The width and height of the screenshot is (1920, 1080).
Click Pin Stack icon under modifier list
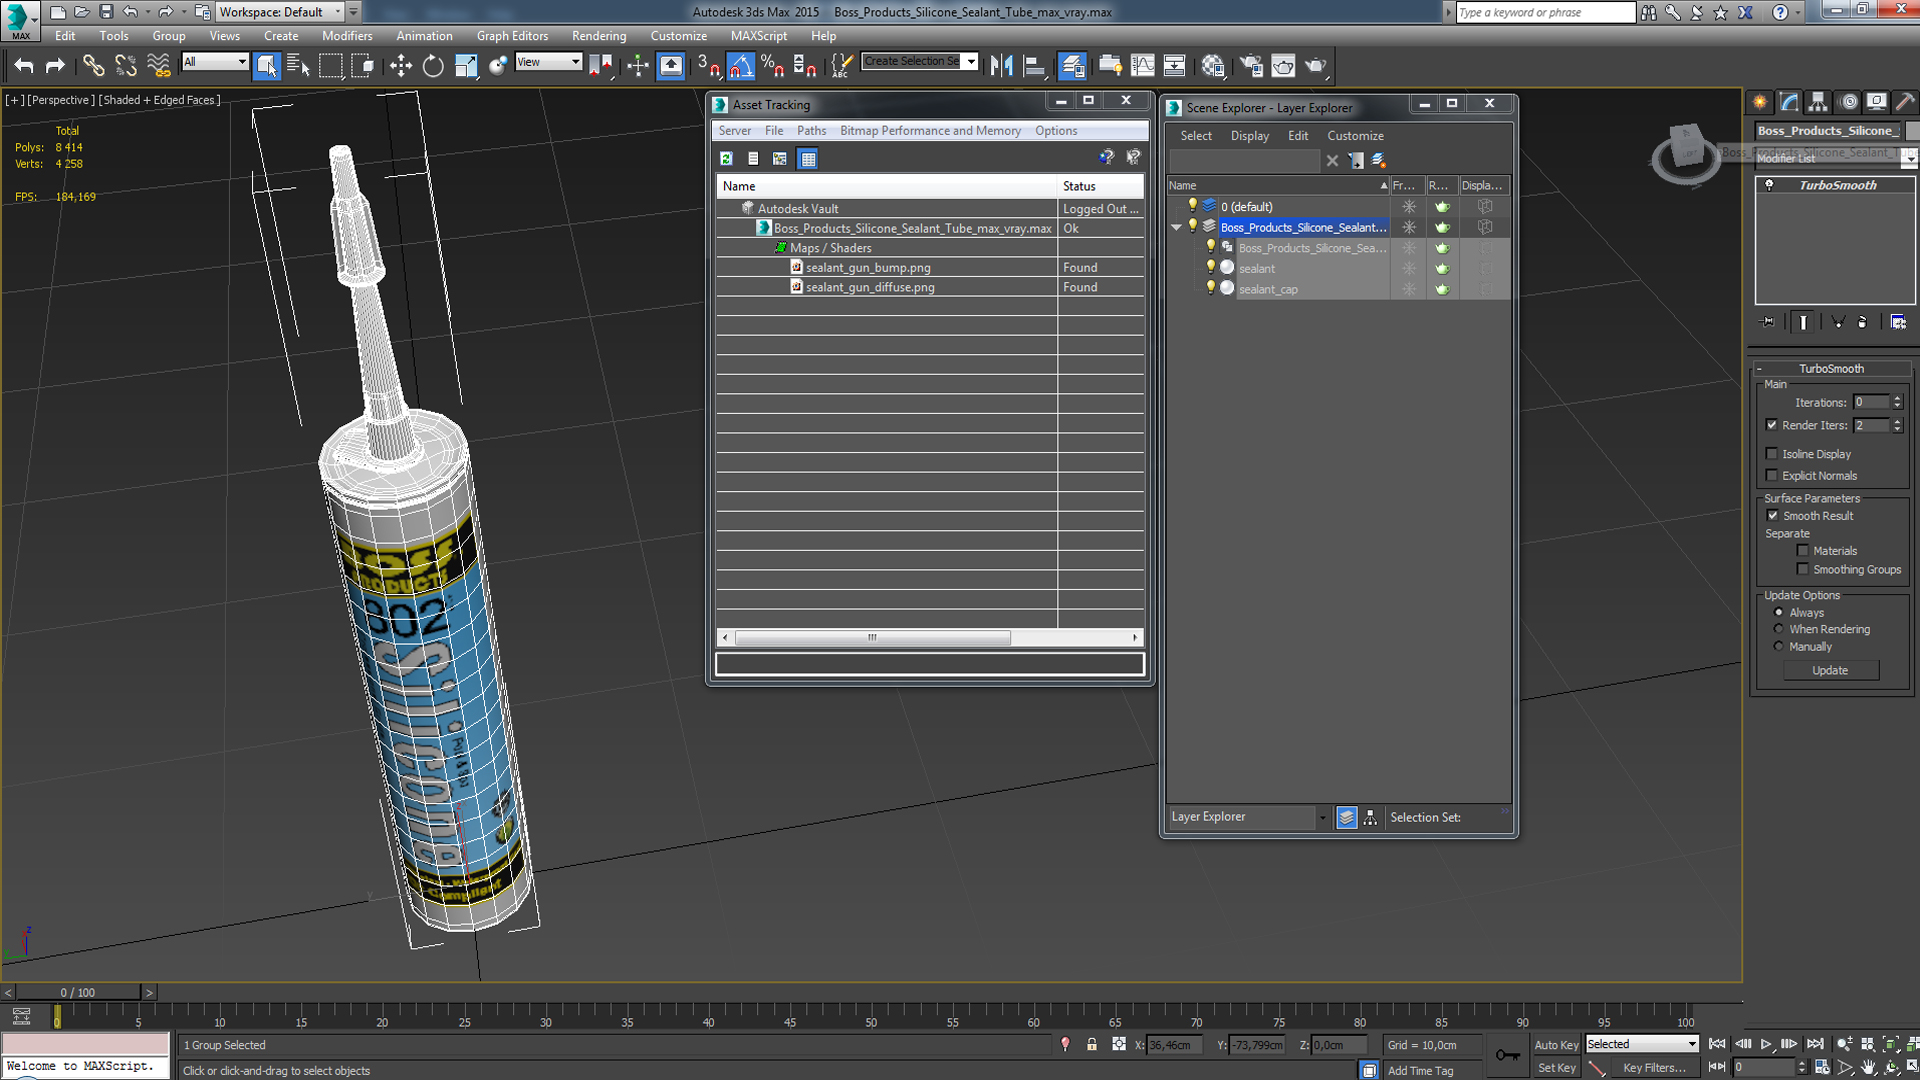click(1768, 322)
